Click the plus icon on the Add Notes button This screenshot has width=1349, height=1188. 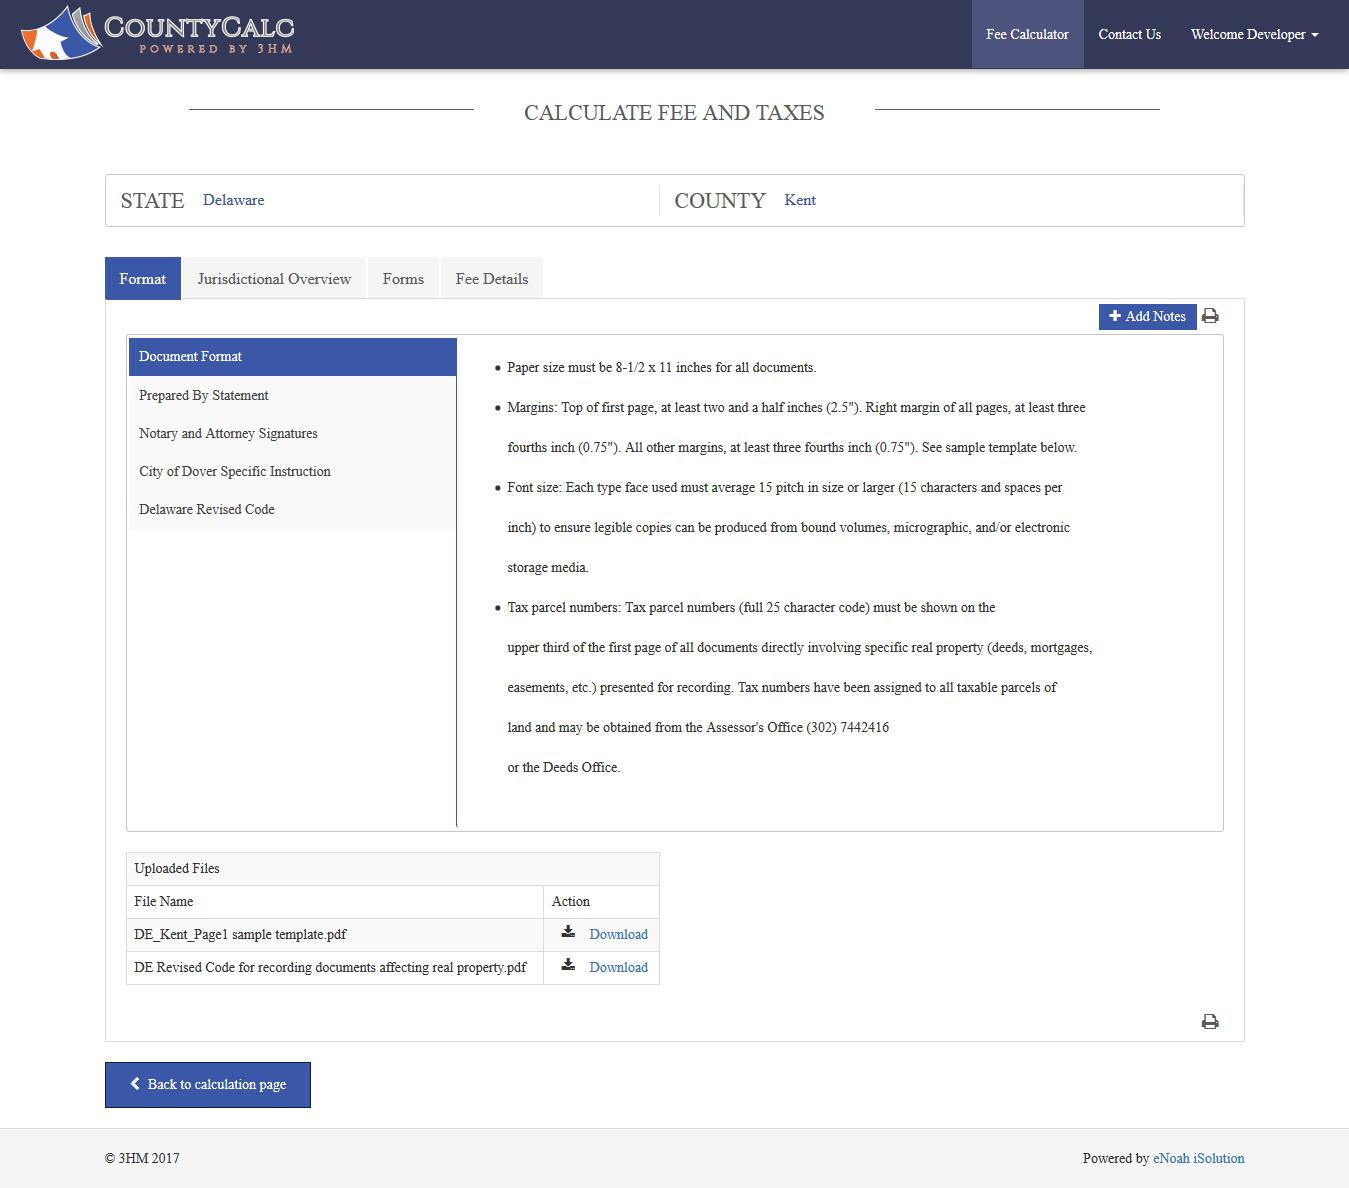coord(1116,316)
